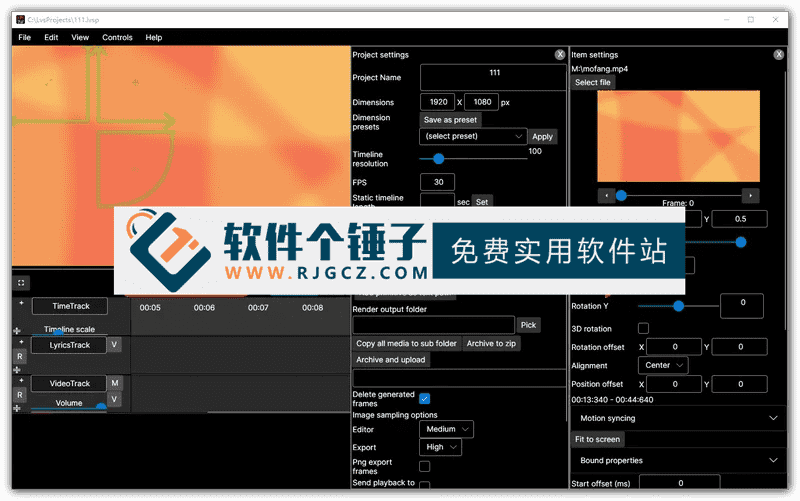Image resolution: width=800 pixels, height=501 pixels.
Task: Step to previous frame in item preview
Action: click(606, 195)
